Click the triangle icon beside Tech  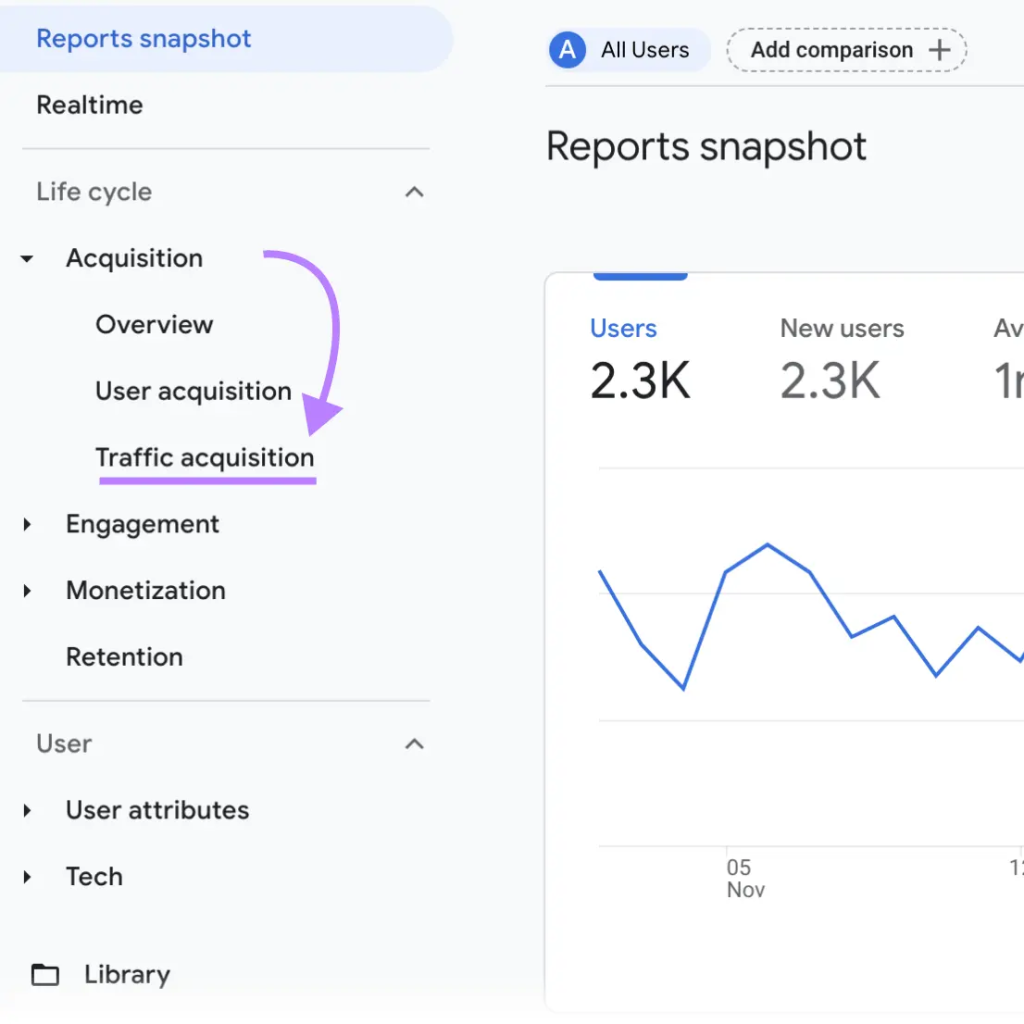(x=27, y=876)
